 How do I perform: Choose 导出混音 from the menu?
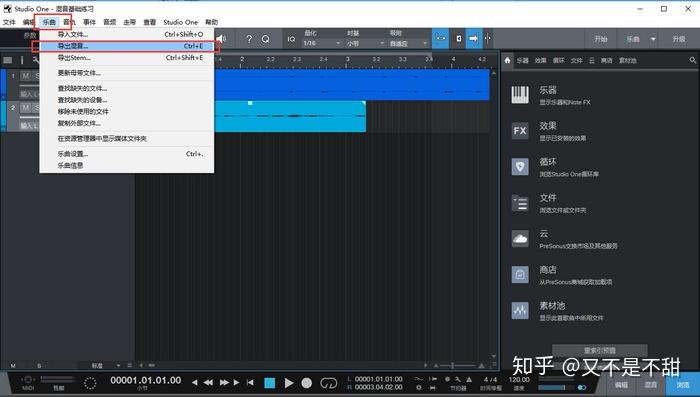point(127,46)
